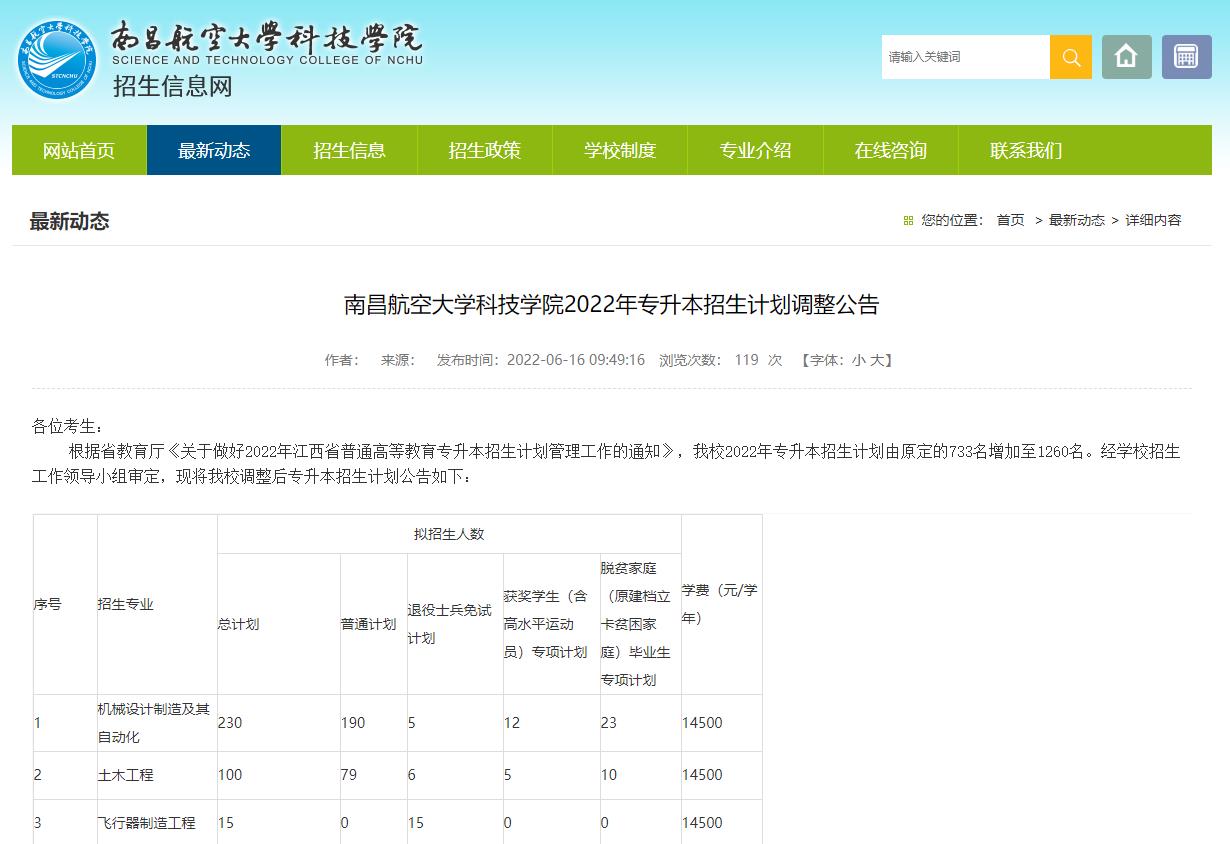Viewport: 1230px width, 844px height.
Task: Click the 脱贫家庭毕业生专项计划 column header
Action: (x=640, y=624)
